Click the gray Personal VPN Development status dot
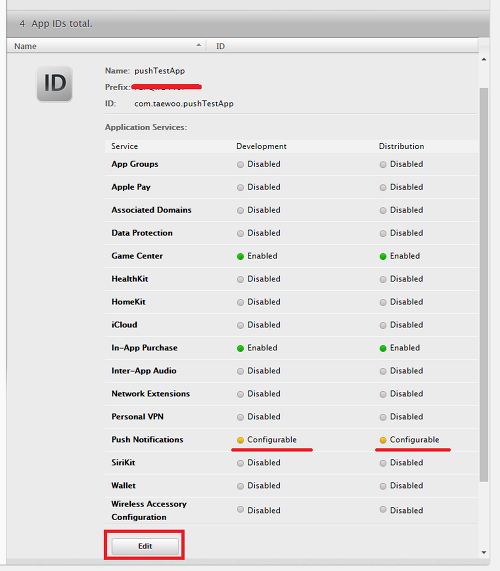Image resolution: width=500 pixels, height=571 pixels. click(240, 417)
